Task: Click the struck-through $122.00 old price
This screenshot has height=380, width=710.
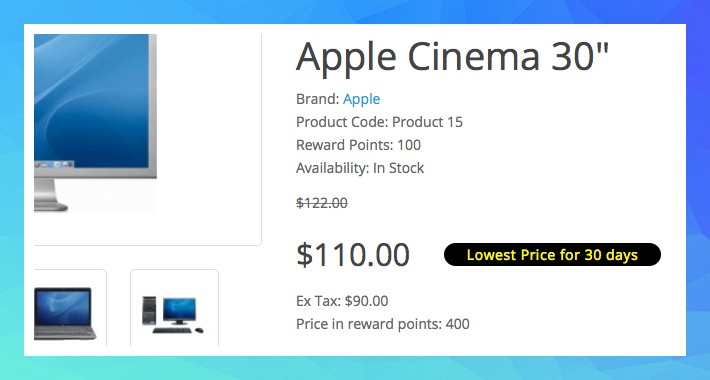Action: 322,203
